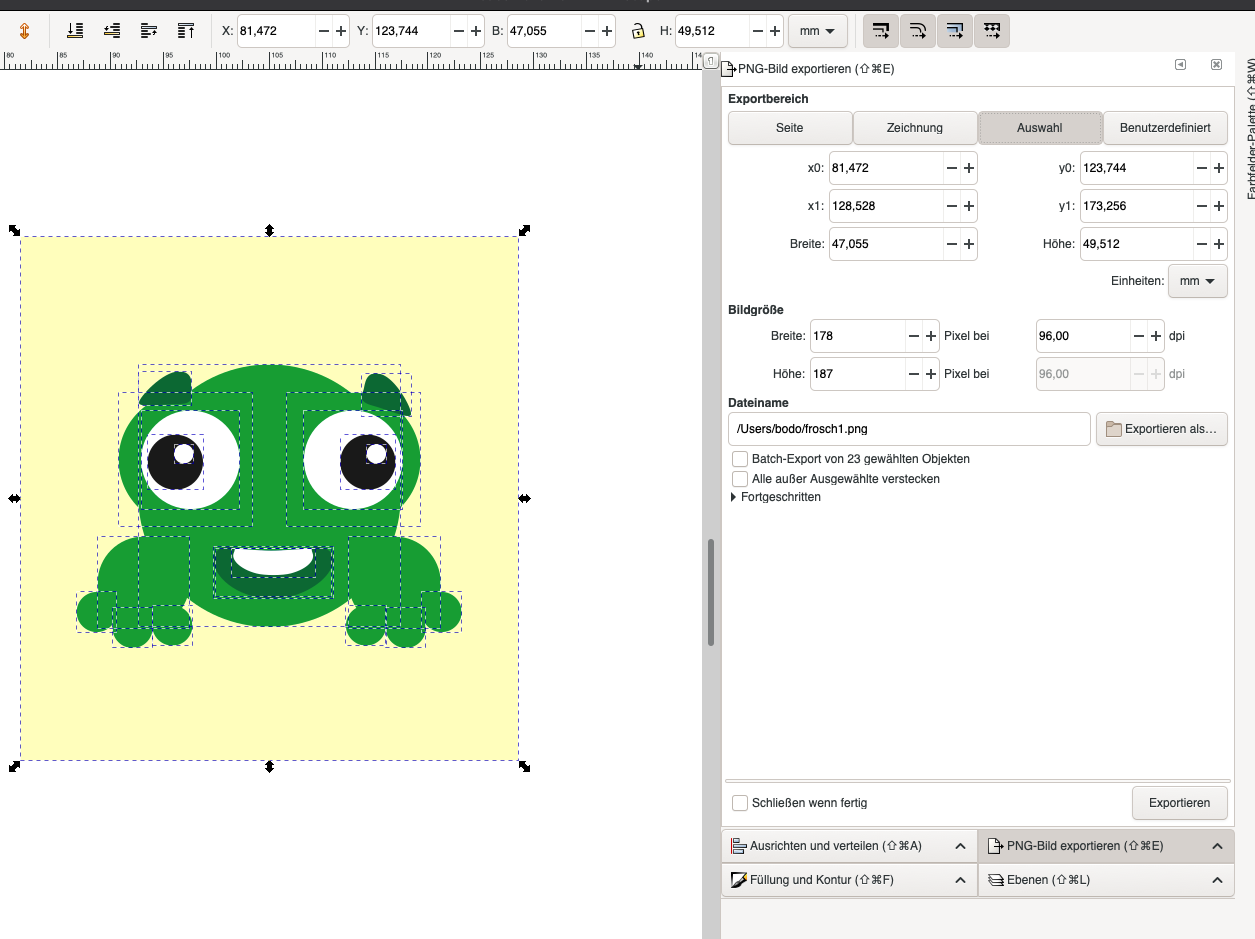The height and width of the screenshot is (939, 1255).
Task: Click the lower selection one step icon
Action: pos(112,31)
